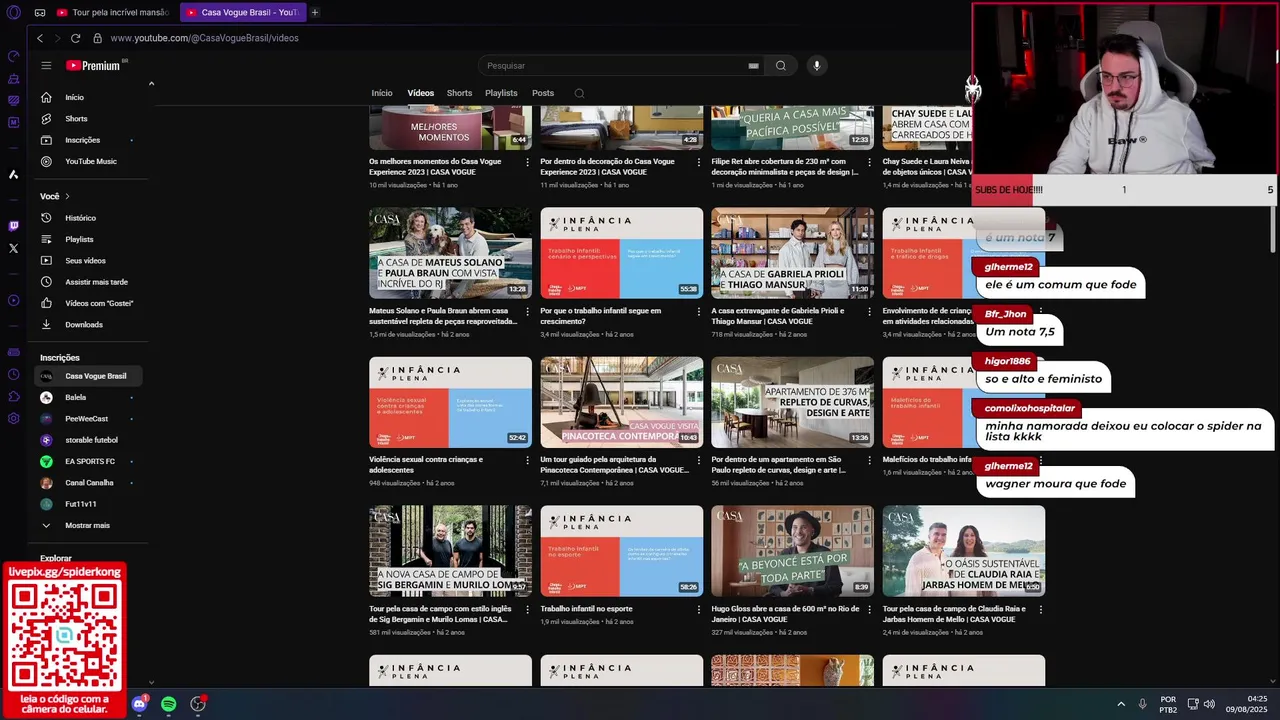Switch to Tour pela incrível mansão browser tab
This screenshot has height=720, width=1280.
point(113,13)
